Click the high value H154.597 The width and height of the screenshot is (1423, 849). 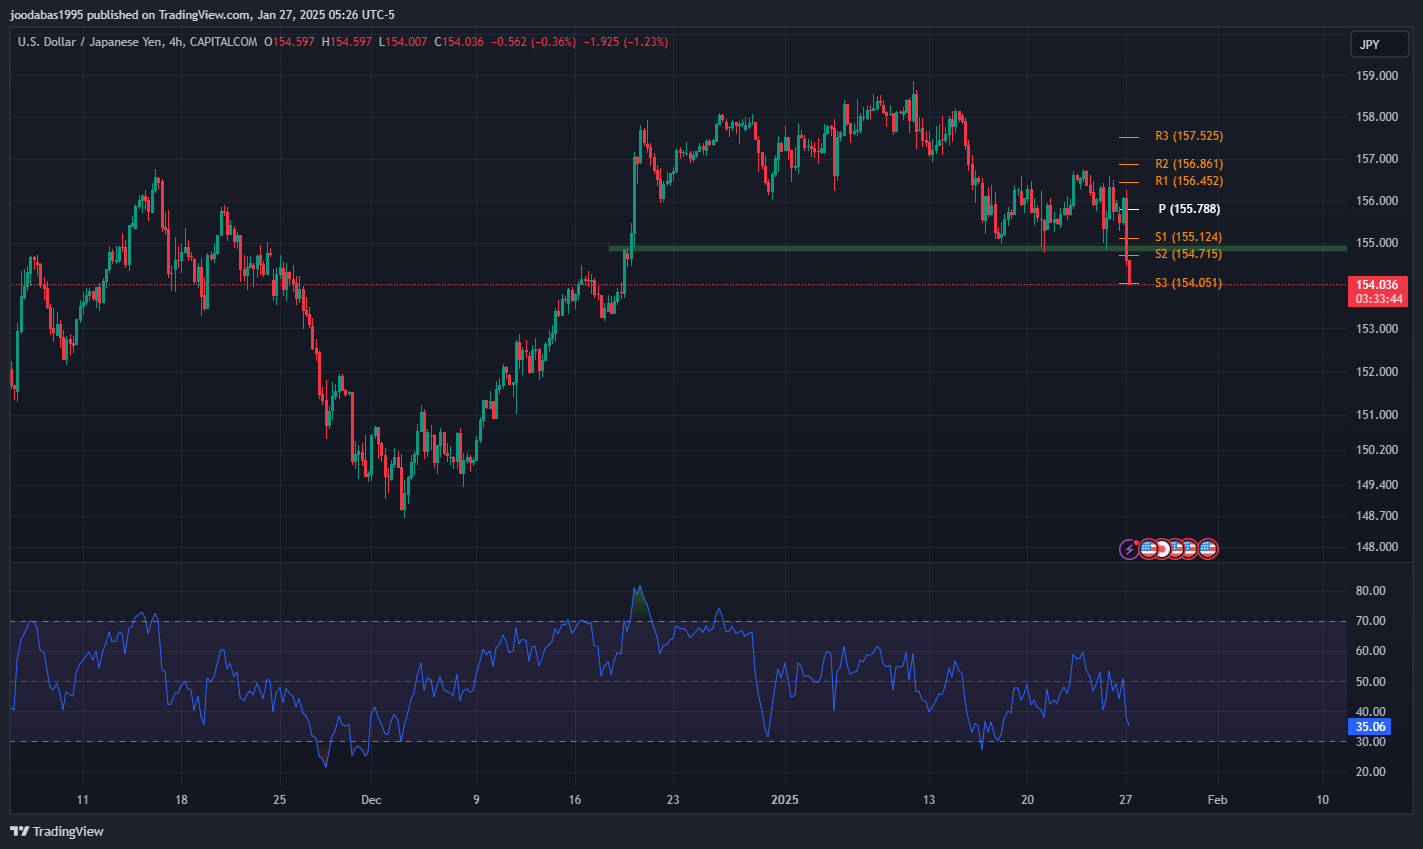point(346,42)
